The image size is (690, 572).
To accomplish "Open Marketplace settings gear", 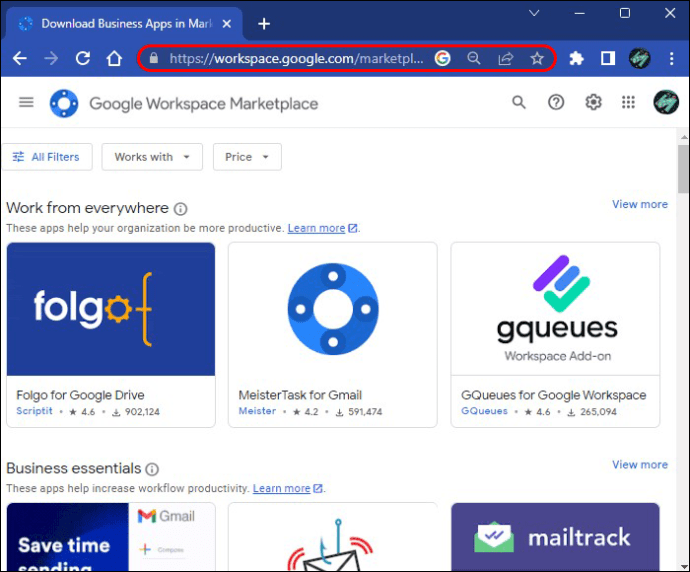I will point(593,103).
